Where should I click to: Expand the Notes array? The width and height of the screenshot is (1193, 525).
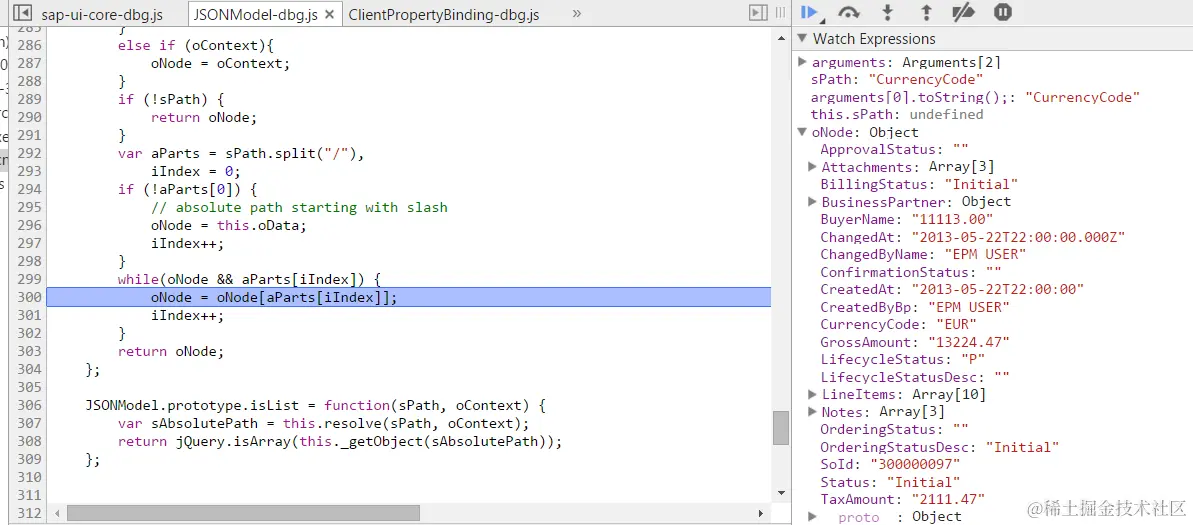813,412
